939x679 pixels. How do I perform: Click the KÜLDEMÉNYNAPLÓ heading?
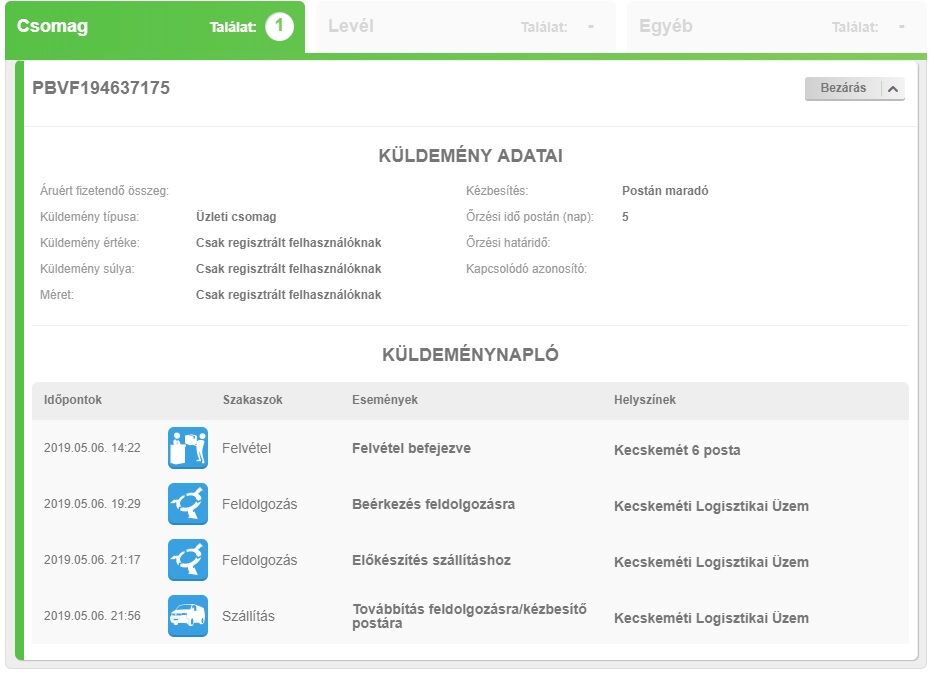(471, 354)
